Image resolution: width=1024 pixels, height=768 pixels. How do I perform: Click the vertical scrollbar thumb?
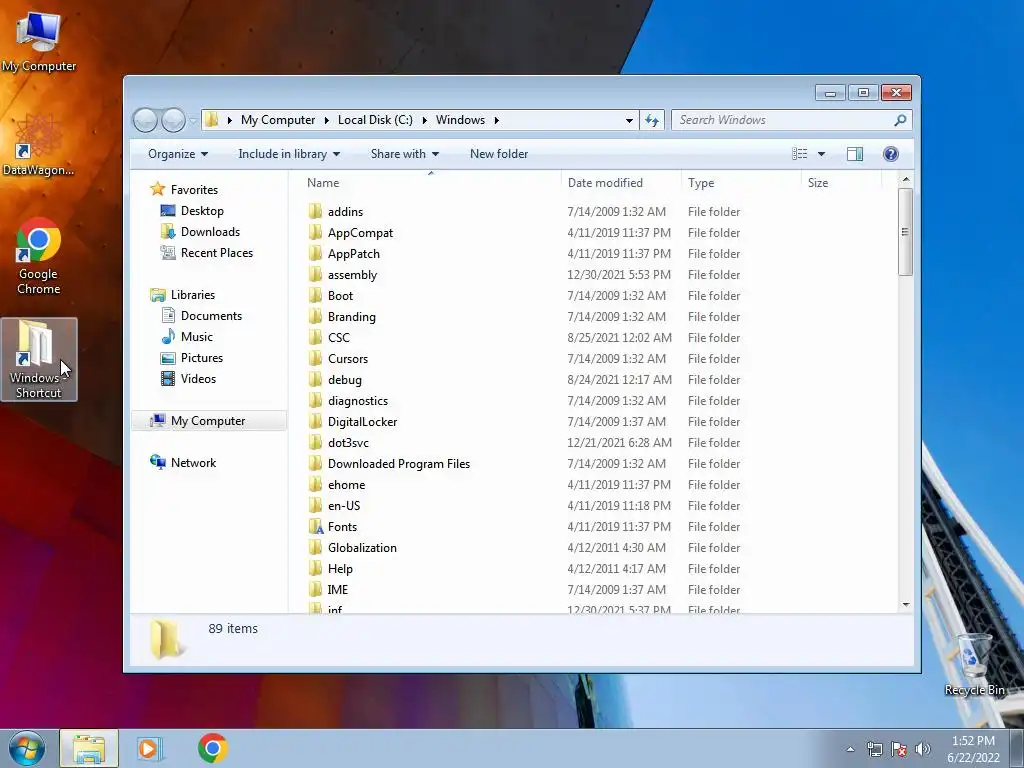(905, 232)
